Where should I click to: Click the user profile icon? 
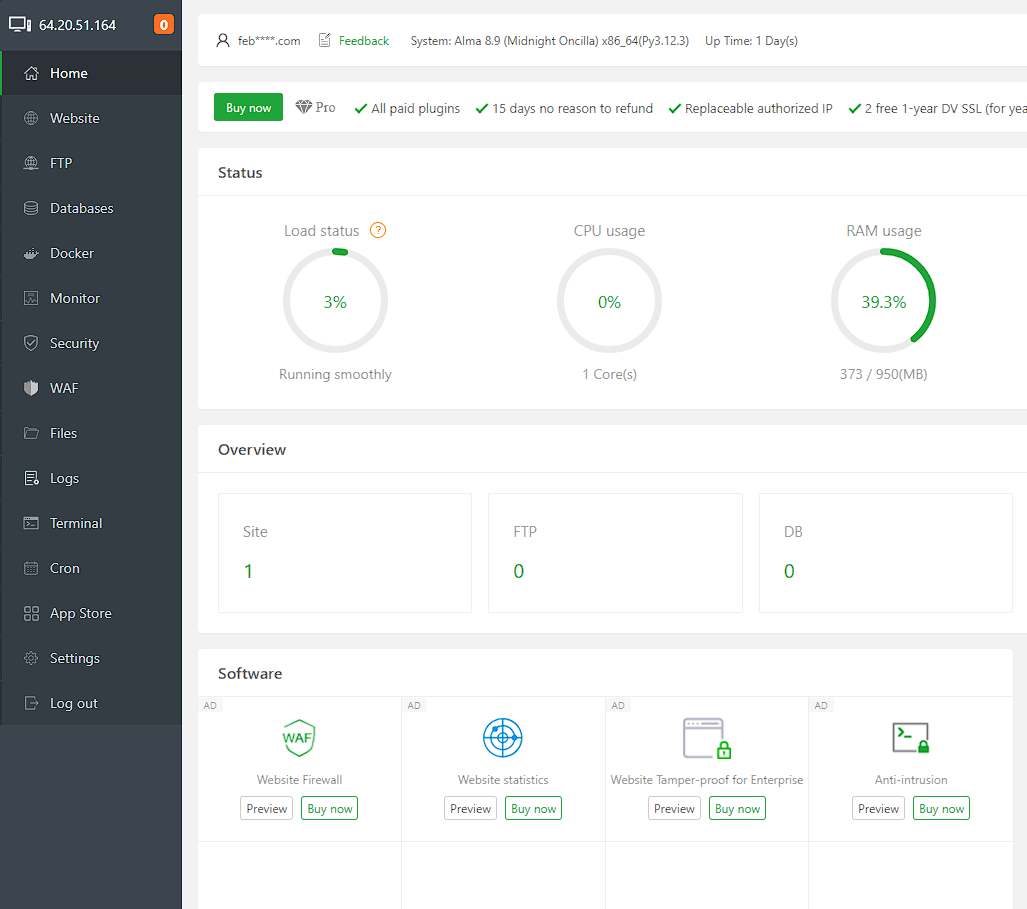pos(223,41)
